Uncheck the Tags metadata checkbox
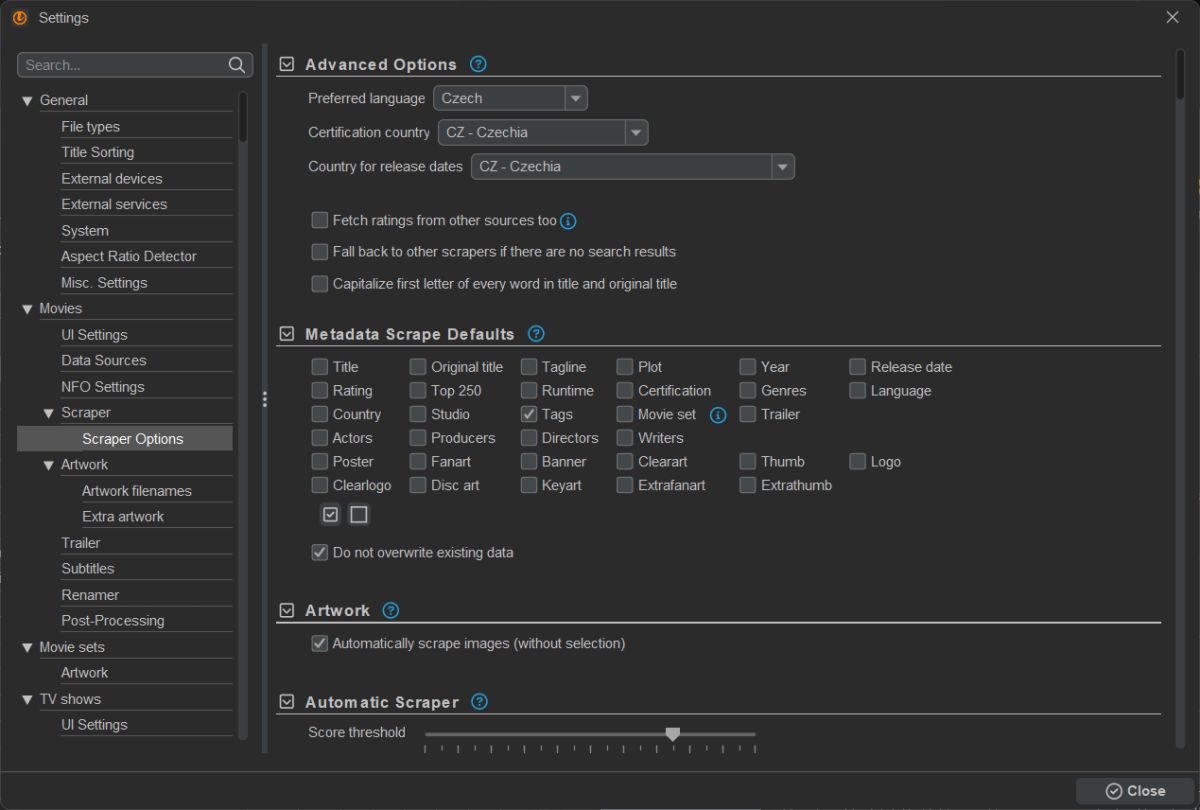This screenshot has height=810, width=1200. (x=529, y=414)
